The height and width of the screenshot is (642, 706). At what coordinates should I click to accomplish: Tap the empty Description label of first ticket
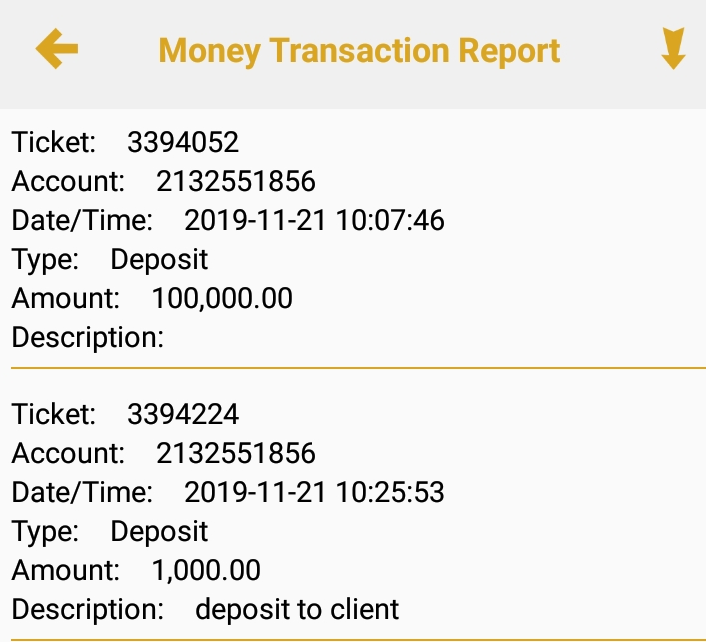[87, 337]
